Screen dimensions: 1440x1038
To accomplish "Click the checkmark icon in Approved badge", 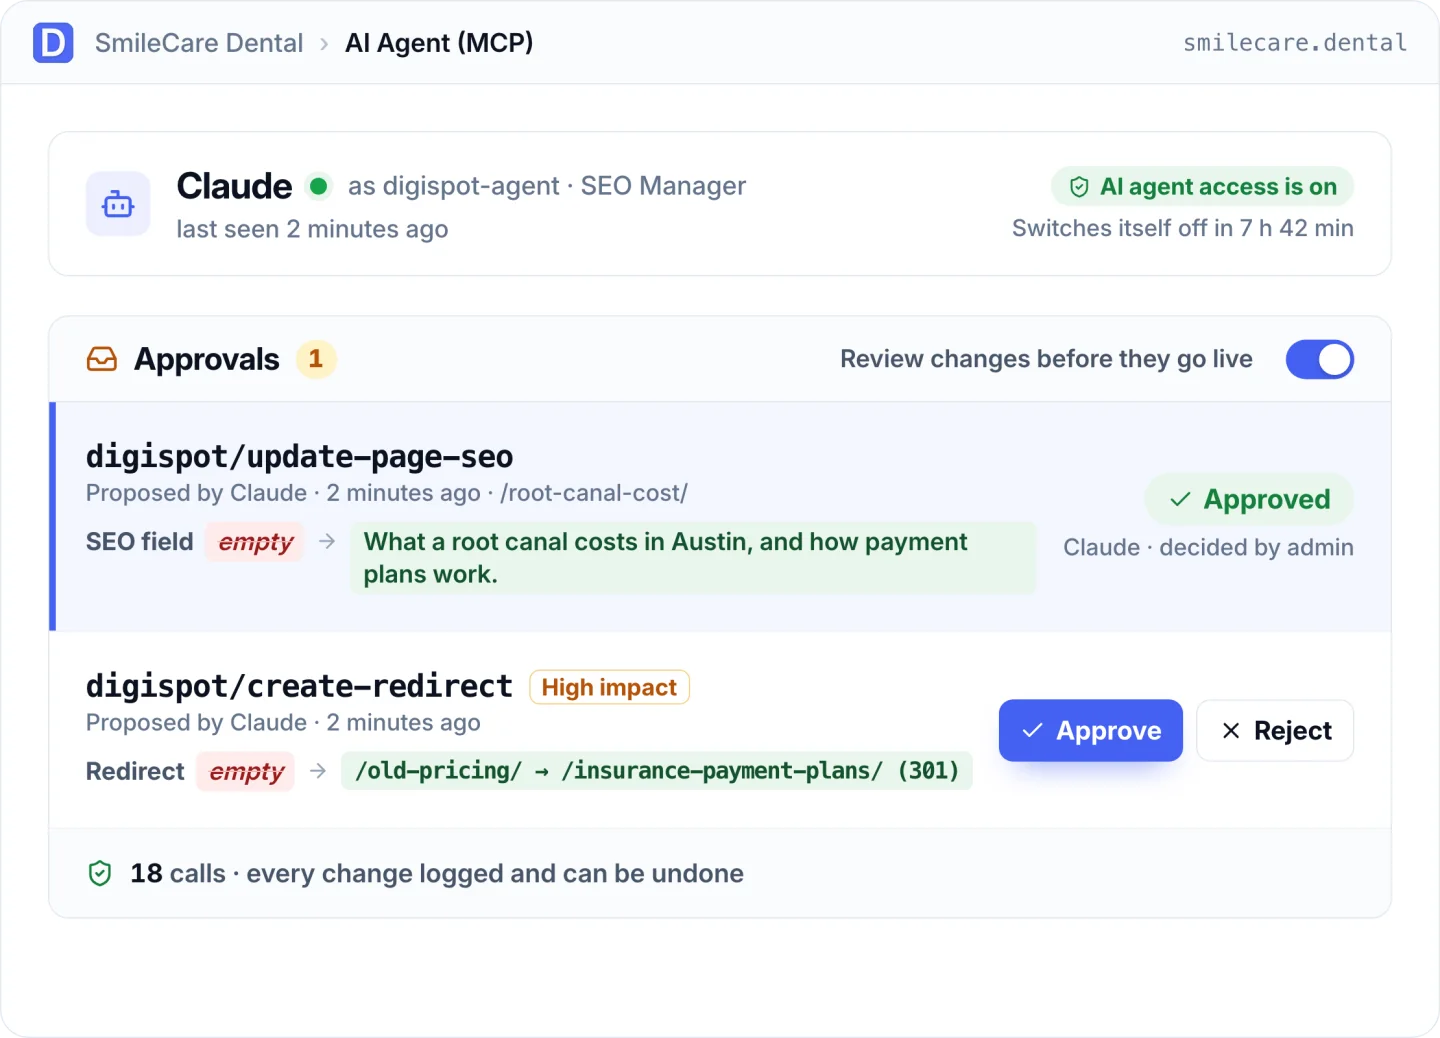I will (x=1181, y=499).
